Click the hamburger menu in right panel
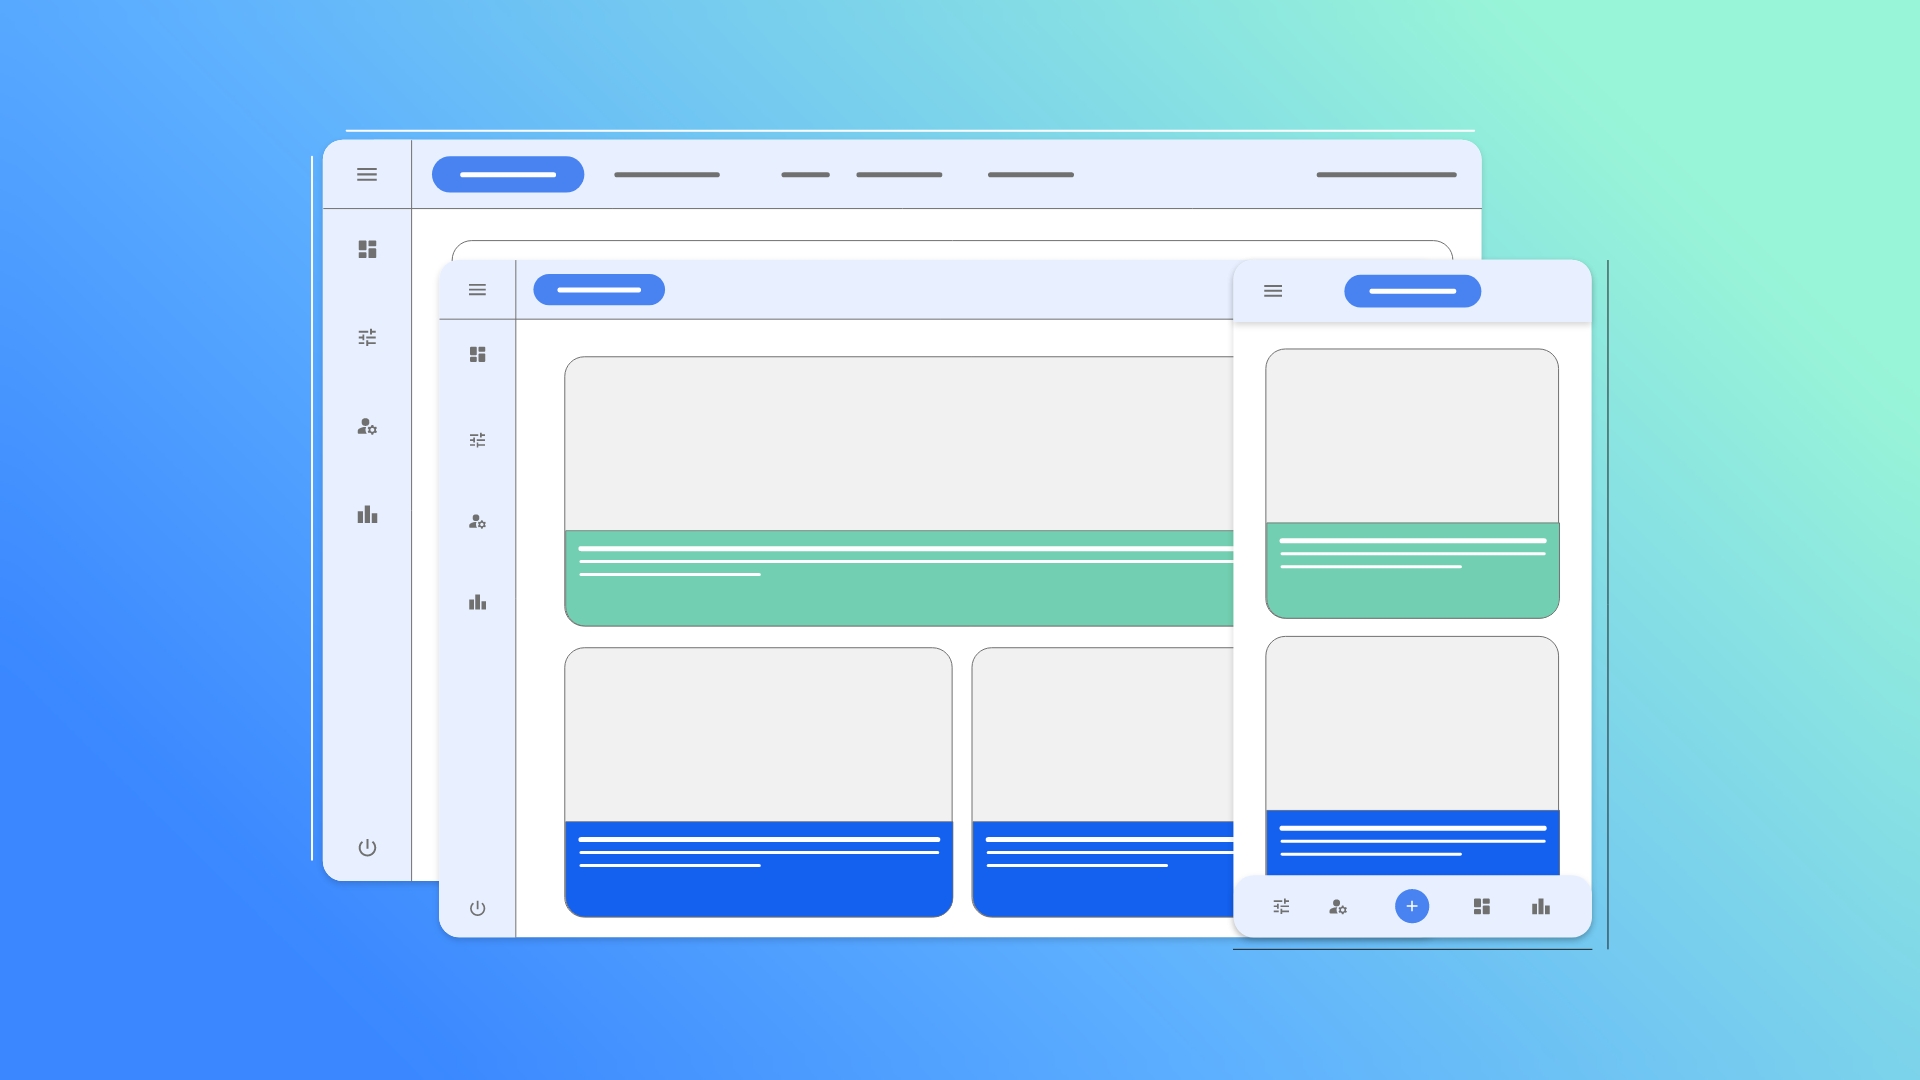Screen dimensions: 1920x1080 tap(1273, 290)
